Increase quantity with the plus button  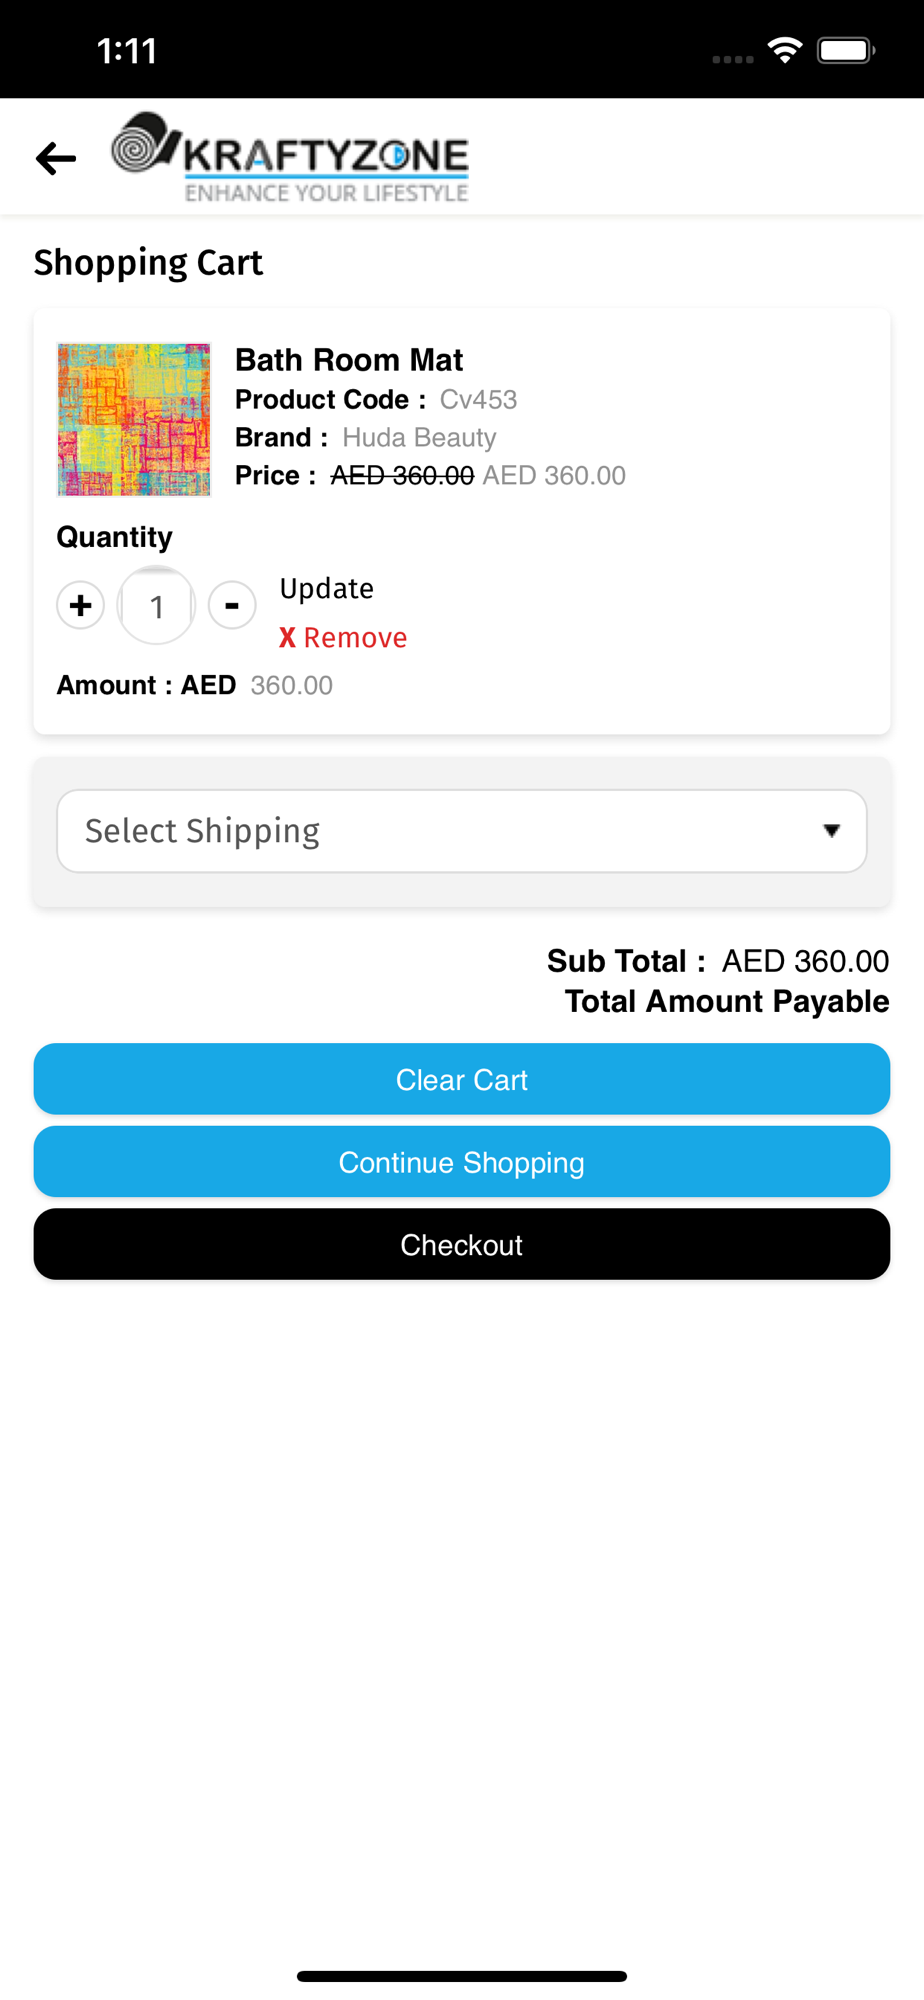tap(81, 605)
